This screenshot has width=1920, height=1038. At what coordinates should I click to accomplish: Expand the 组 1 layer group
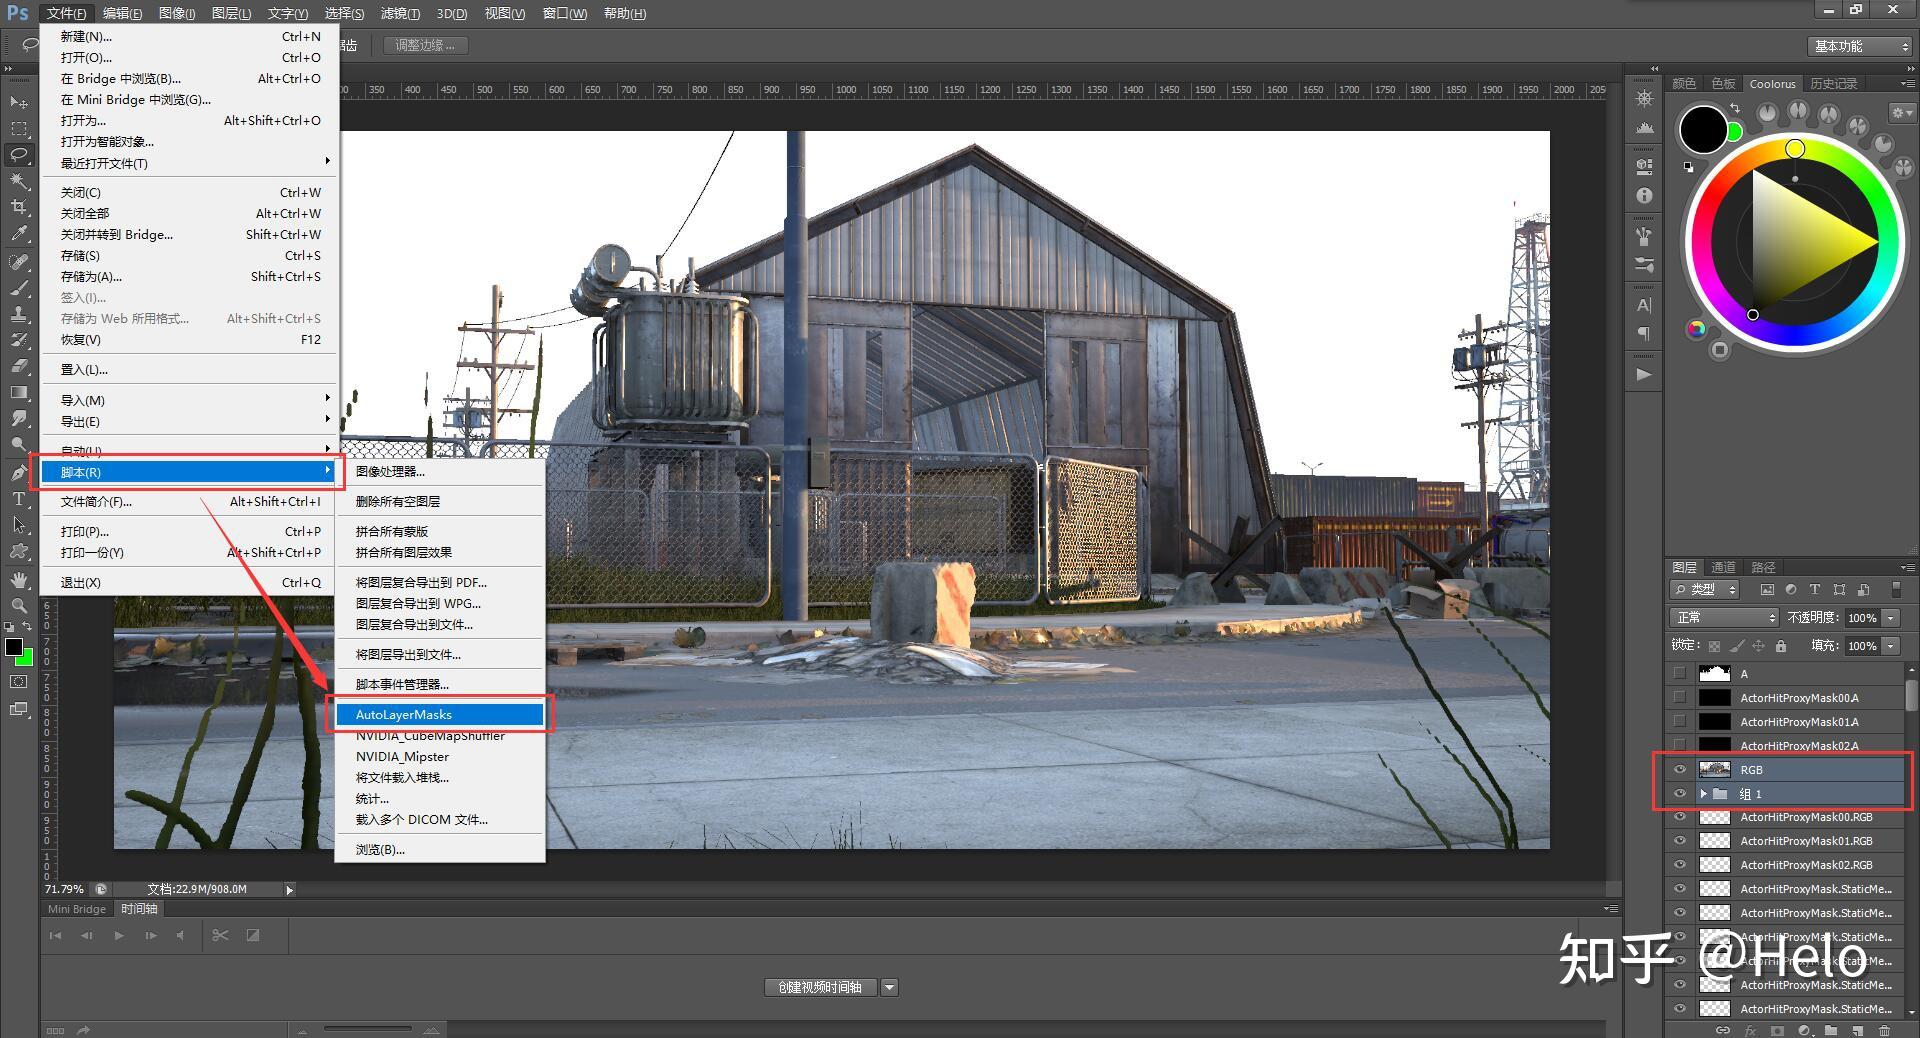click(1705, 794)
